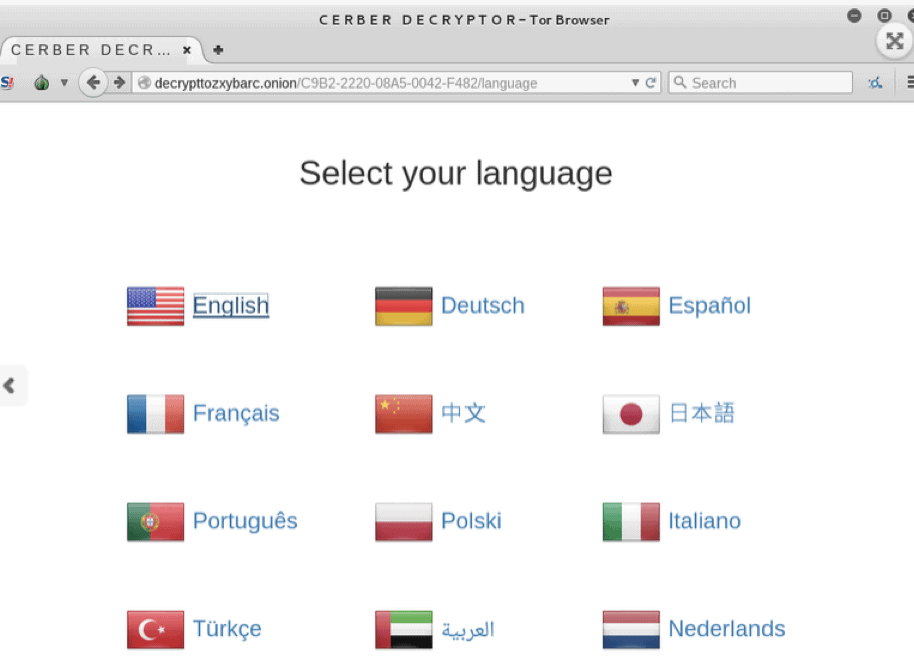The height and width of the screenshot is (666, 914).
Task: Close the CERBER DECRYPTOR tab
Action: [187, 50]
